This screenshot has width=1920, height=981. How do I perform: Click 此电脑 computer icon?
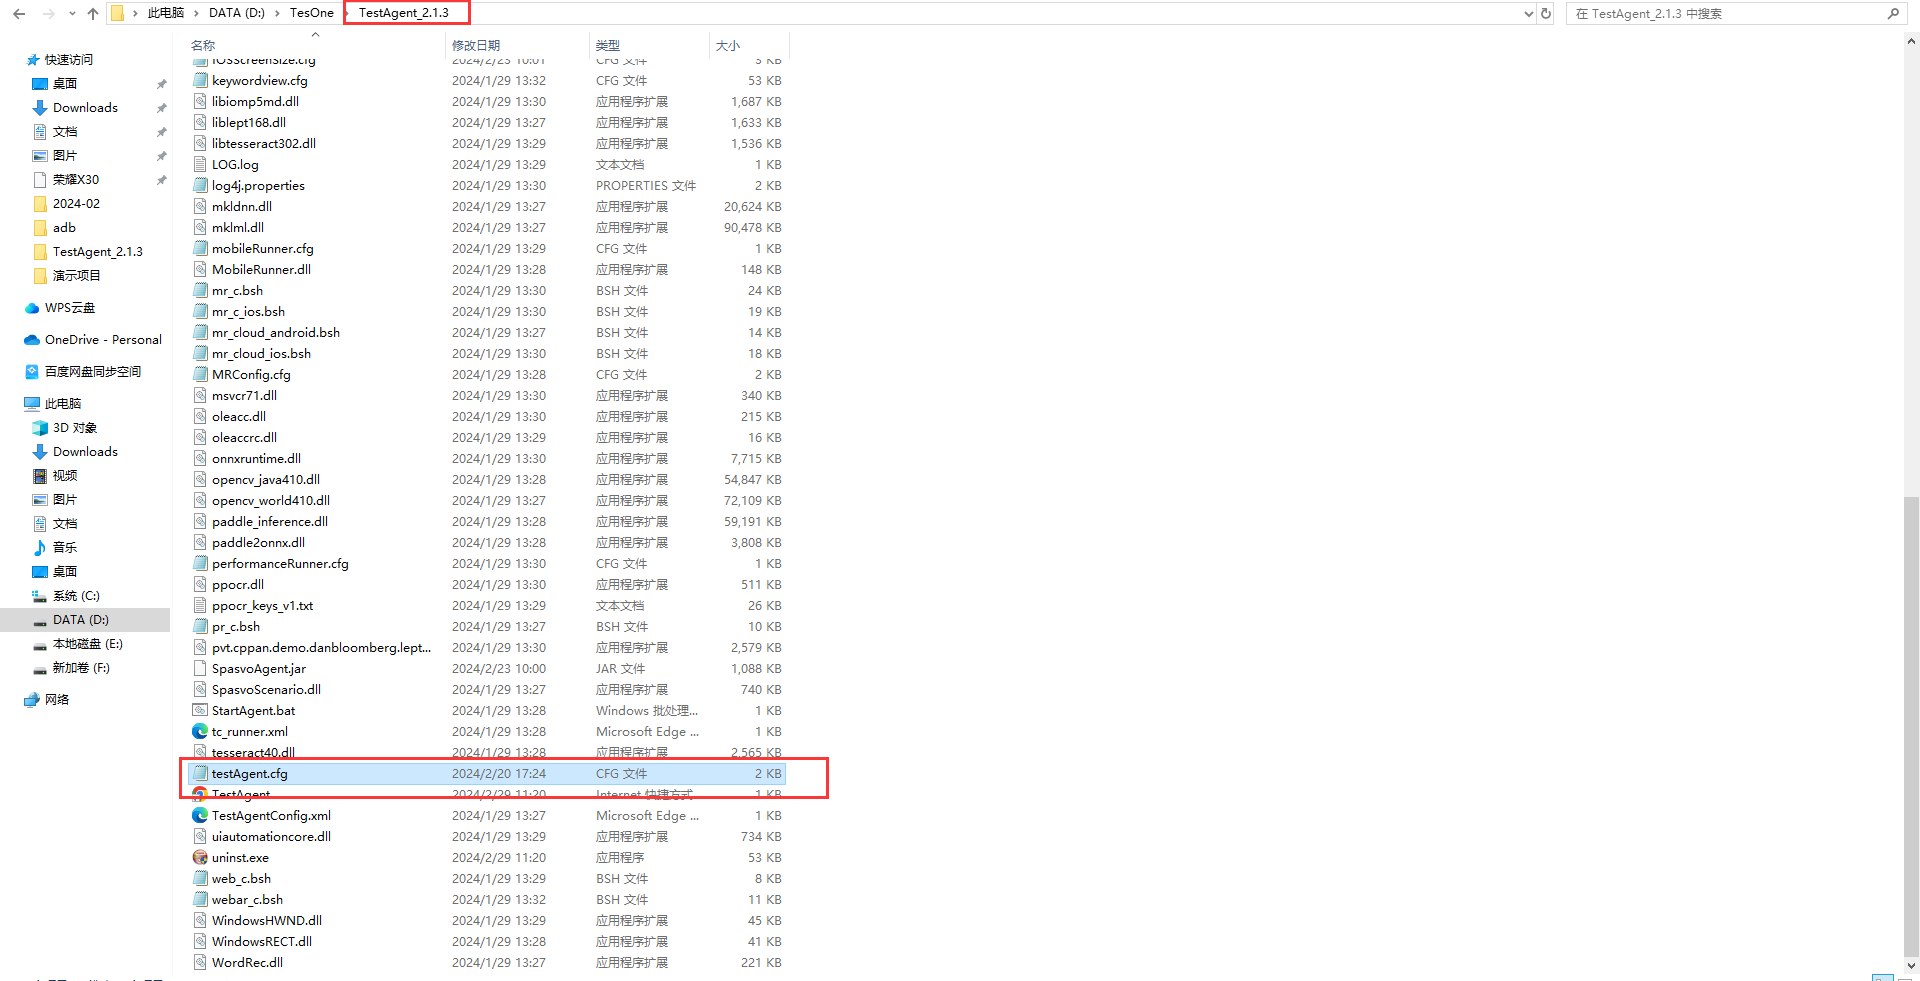(x=32, y=404)
